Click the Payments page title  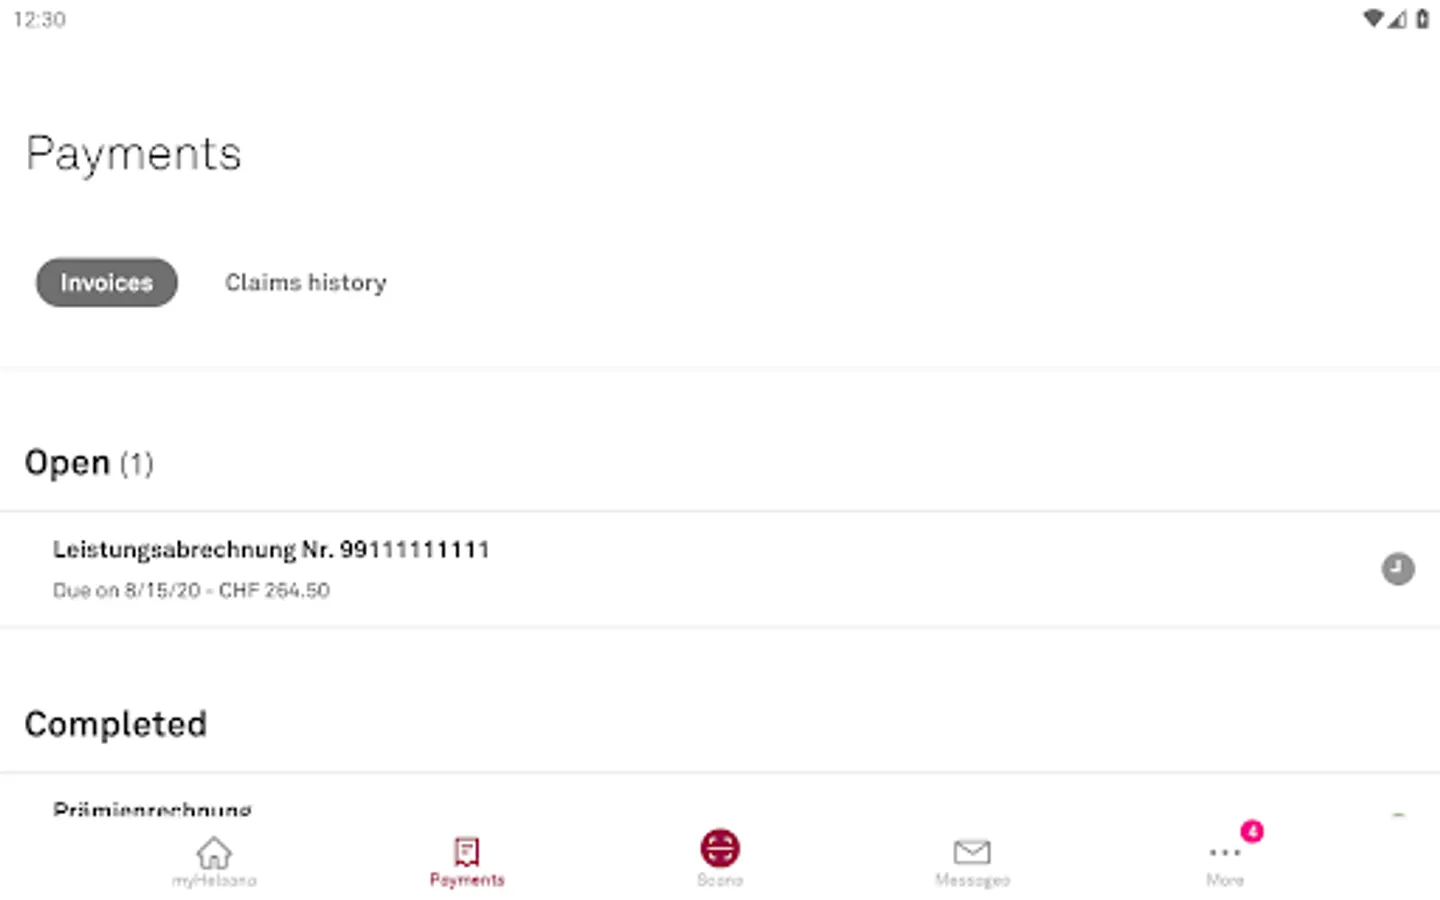134,154
